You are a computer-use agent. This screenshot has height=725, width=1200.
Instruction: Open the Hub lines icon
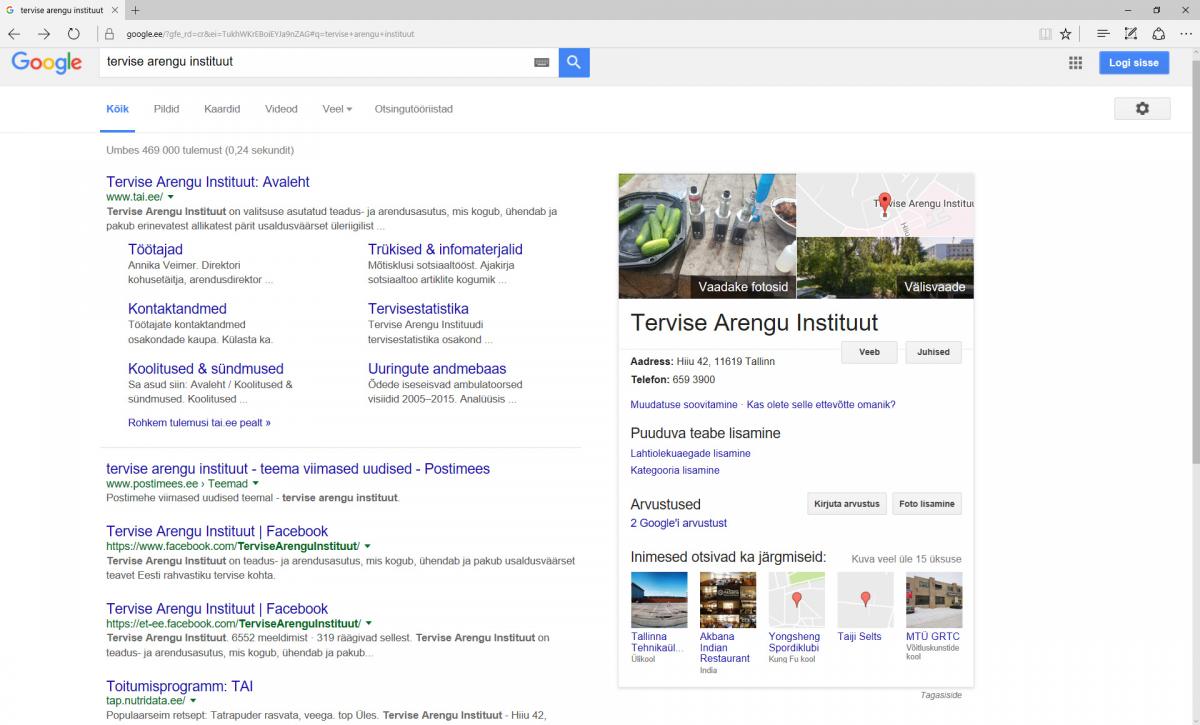pos(1103,33)
